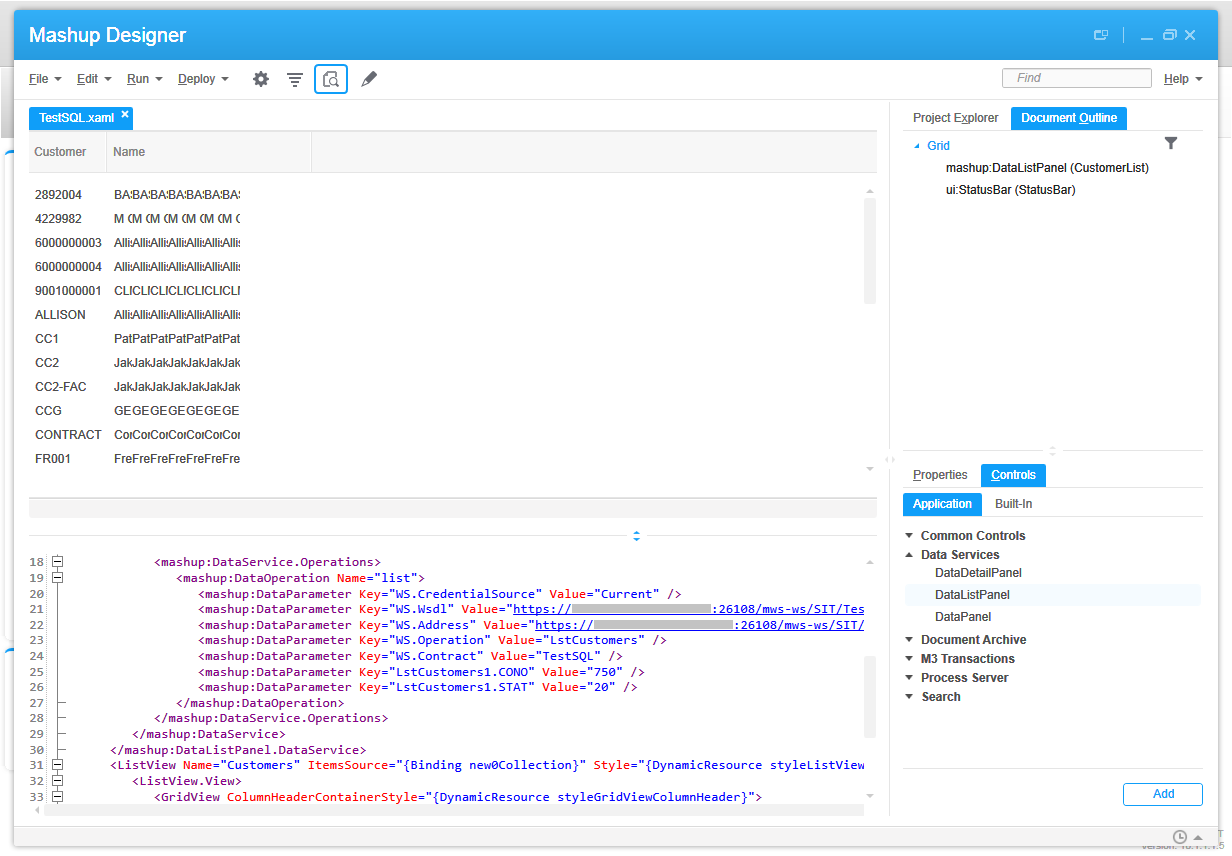Toggle the document preview icon

(x=331, y=79)
